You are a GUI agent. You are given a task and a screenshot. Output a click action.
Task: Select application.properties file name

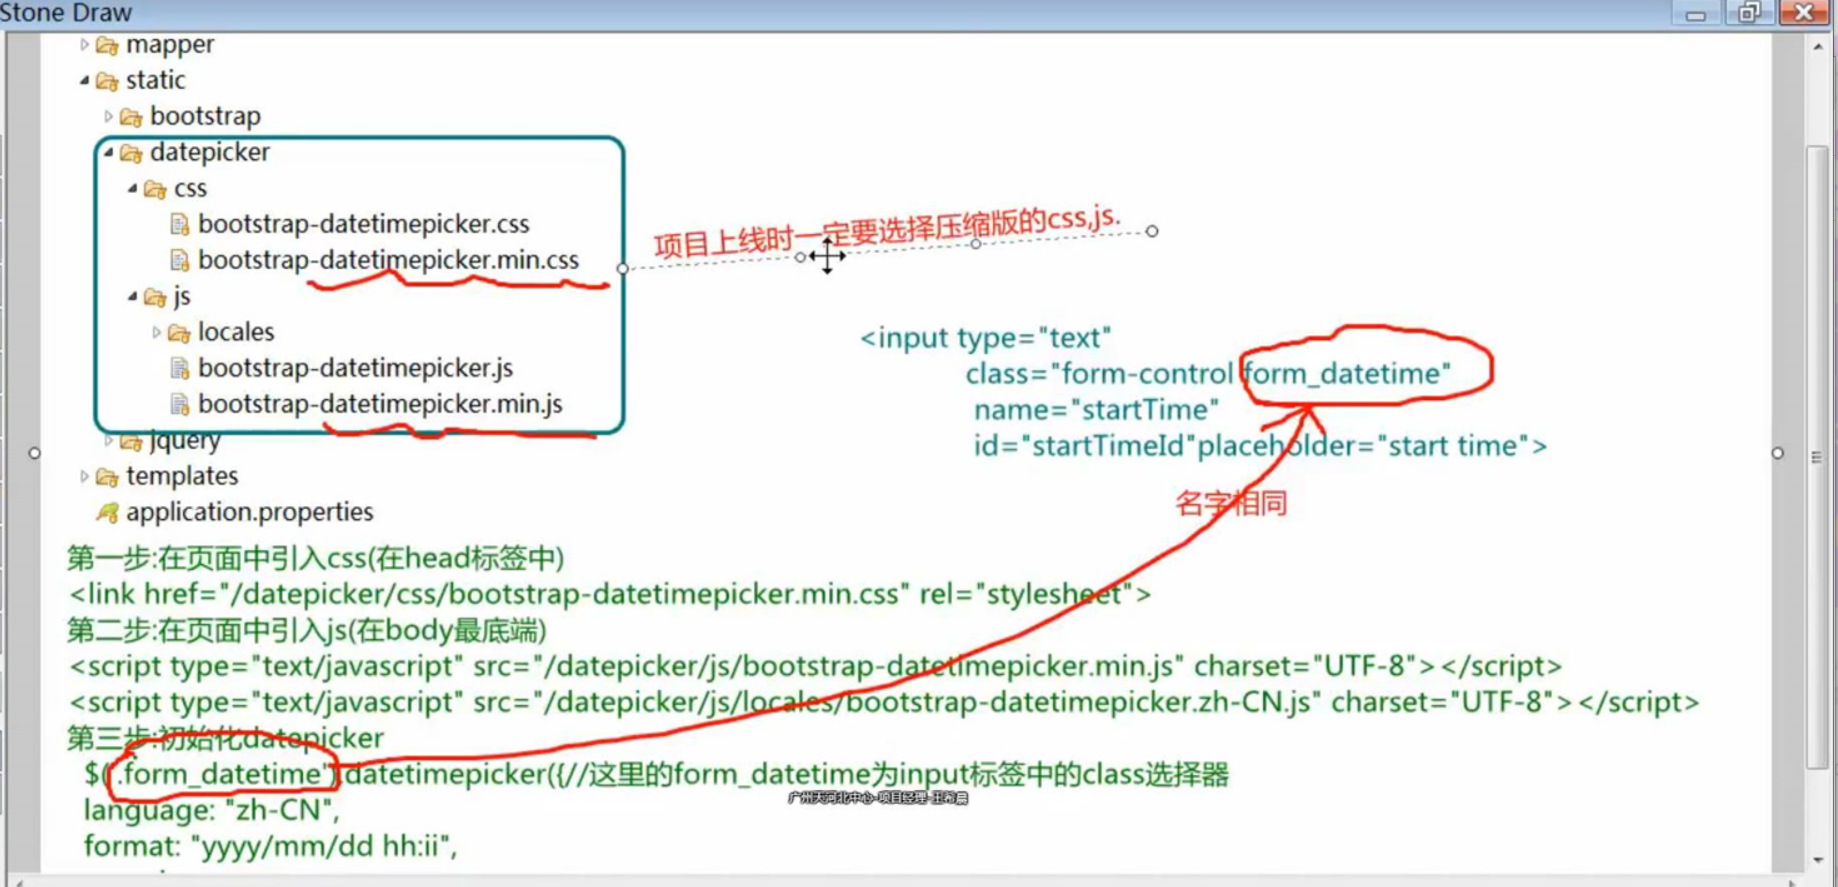pos(250,512)
